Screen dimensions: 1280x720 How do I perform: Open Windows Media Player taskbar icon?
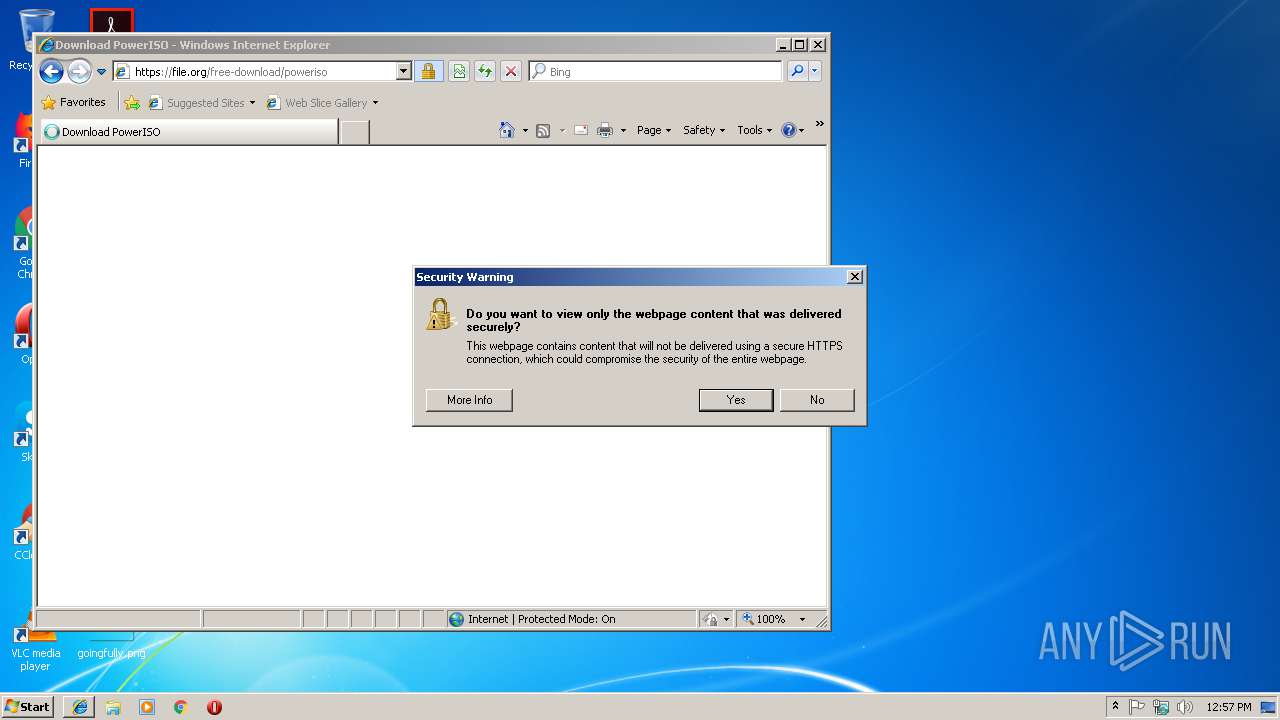click(147, 707)
